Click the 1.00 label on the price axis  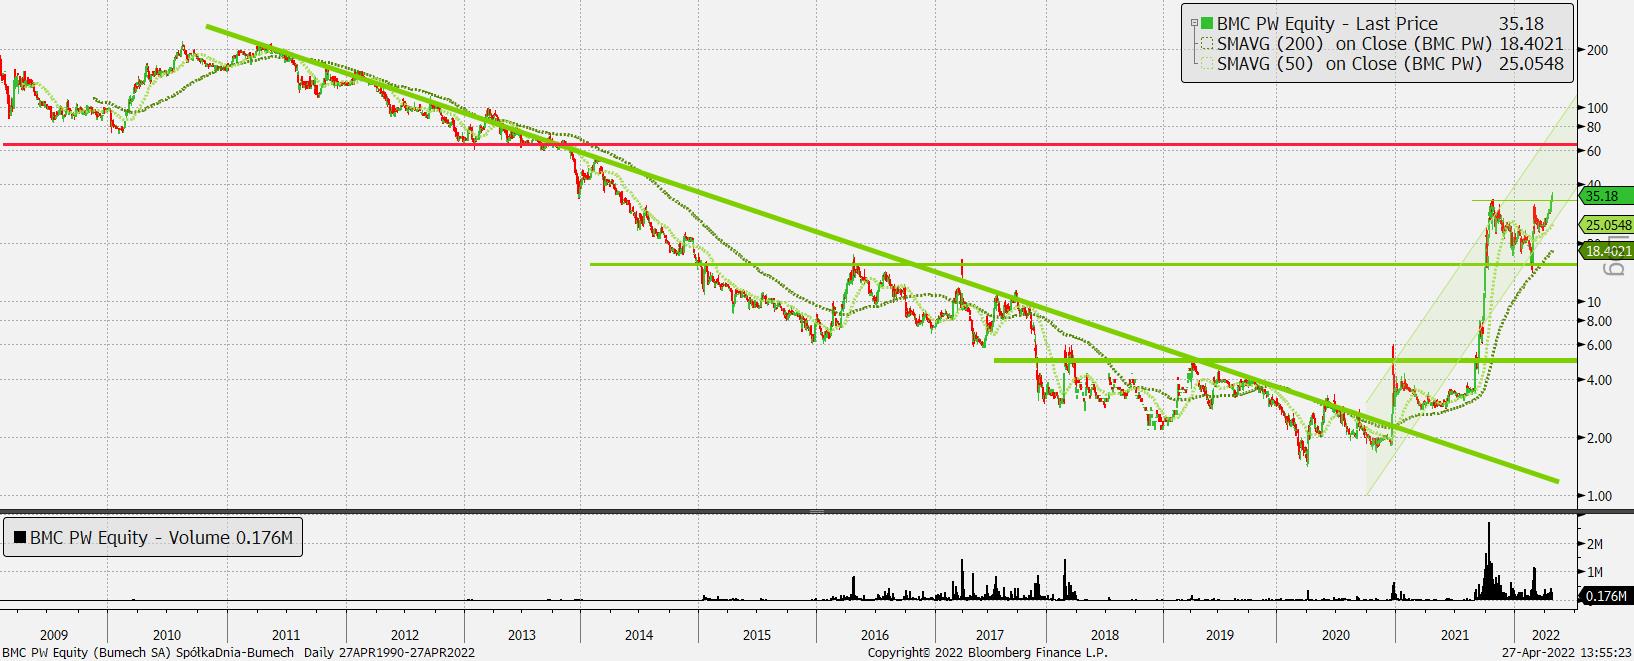1600,496
